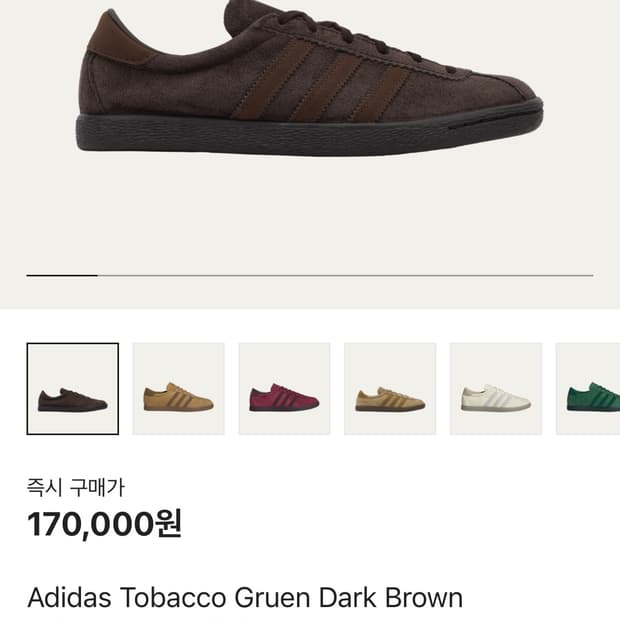Viewport: 620px width, 620px height.
Task: Choose the burgundy sneaker colorway thumbnail
Action: tap(284, 389)
